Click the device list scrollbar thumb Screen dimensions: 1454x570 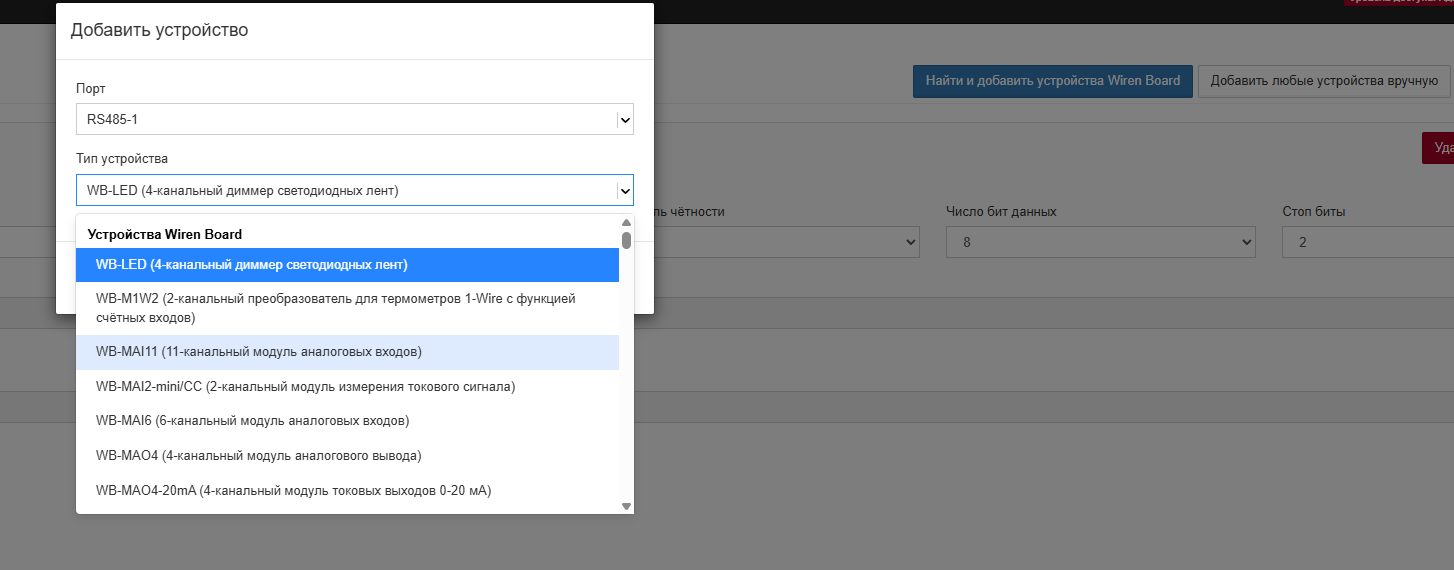[626, 240]
